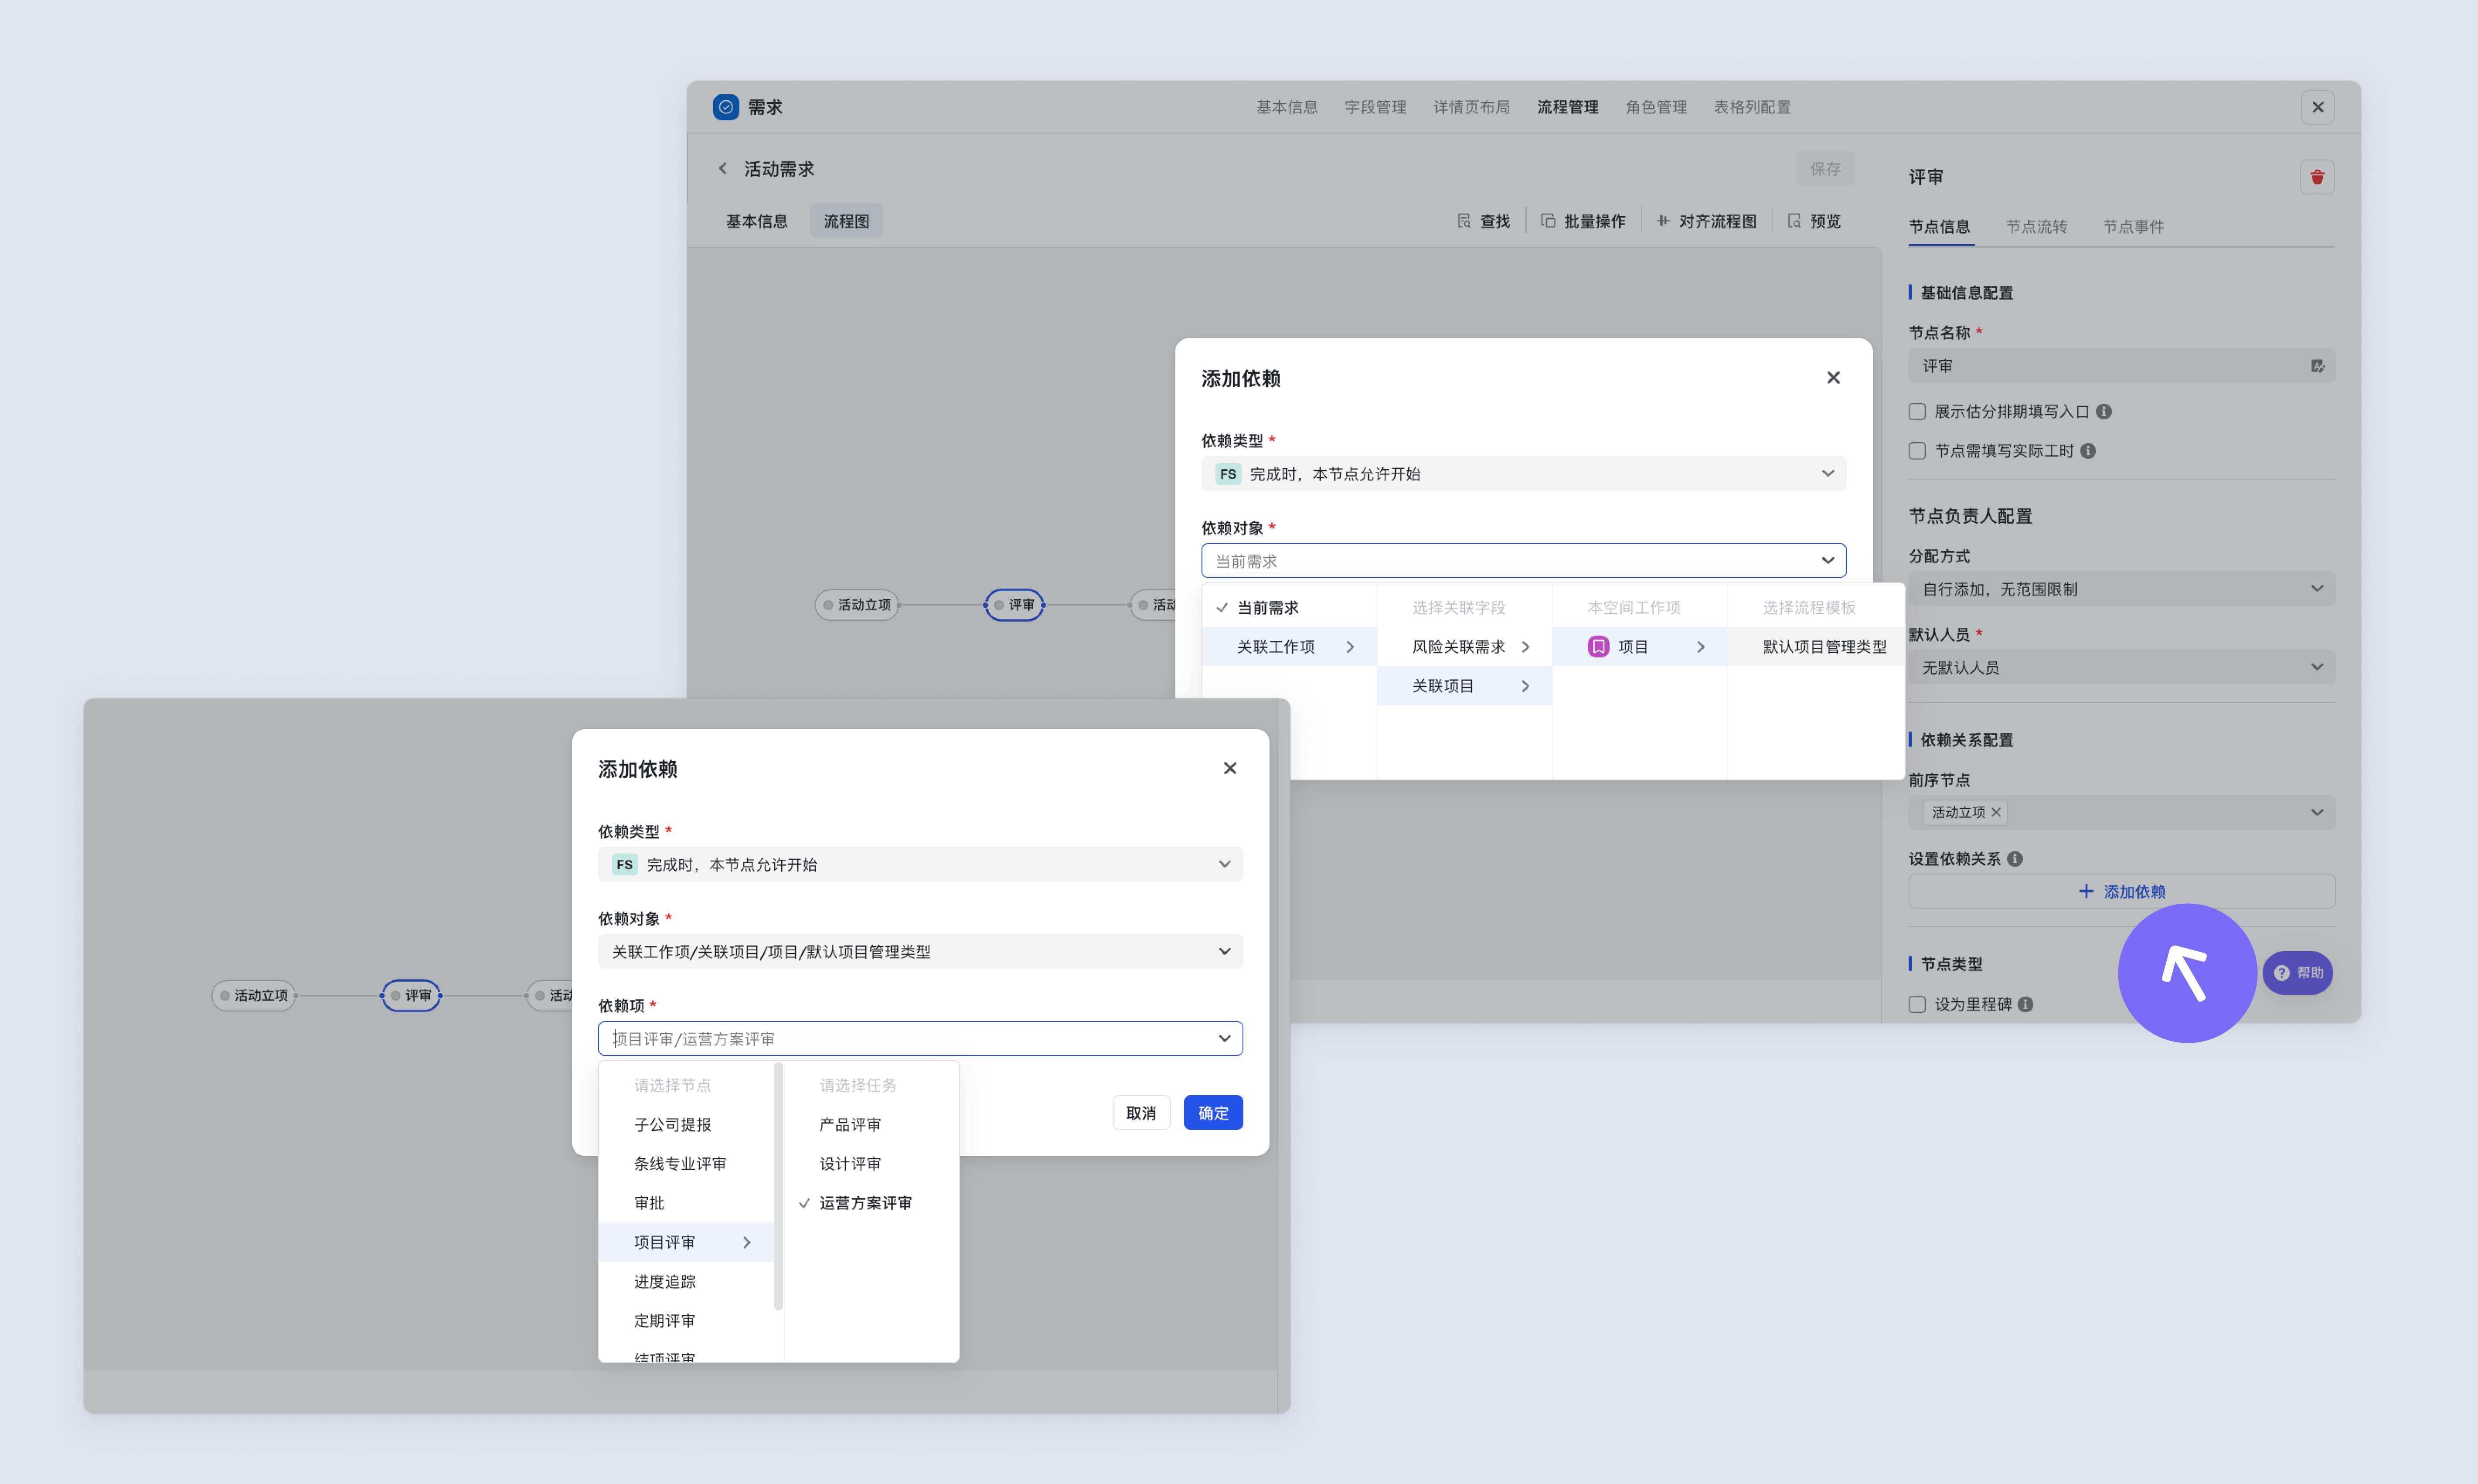This screenshot has height=1484, width=2478.
Task: Open the info tooltip next to 设为里程碑
Action: (x=2025, y=1005)
